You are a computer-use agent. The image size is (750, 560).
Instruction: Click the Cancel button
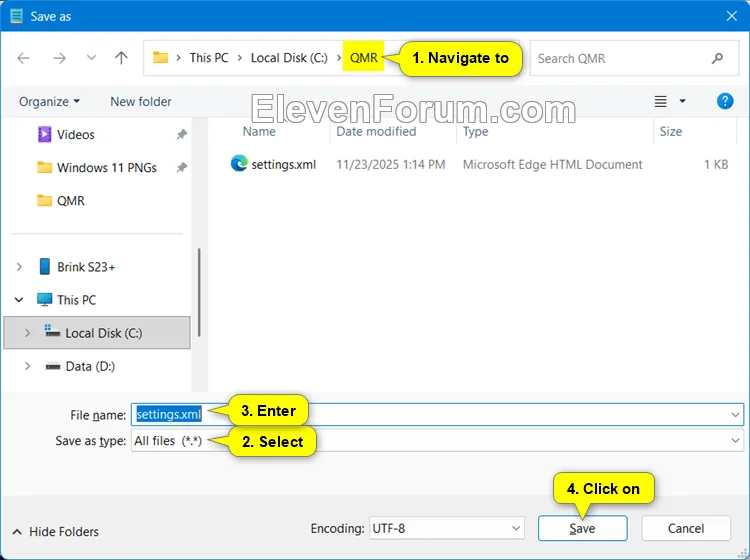point(686,528)
